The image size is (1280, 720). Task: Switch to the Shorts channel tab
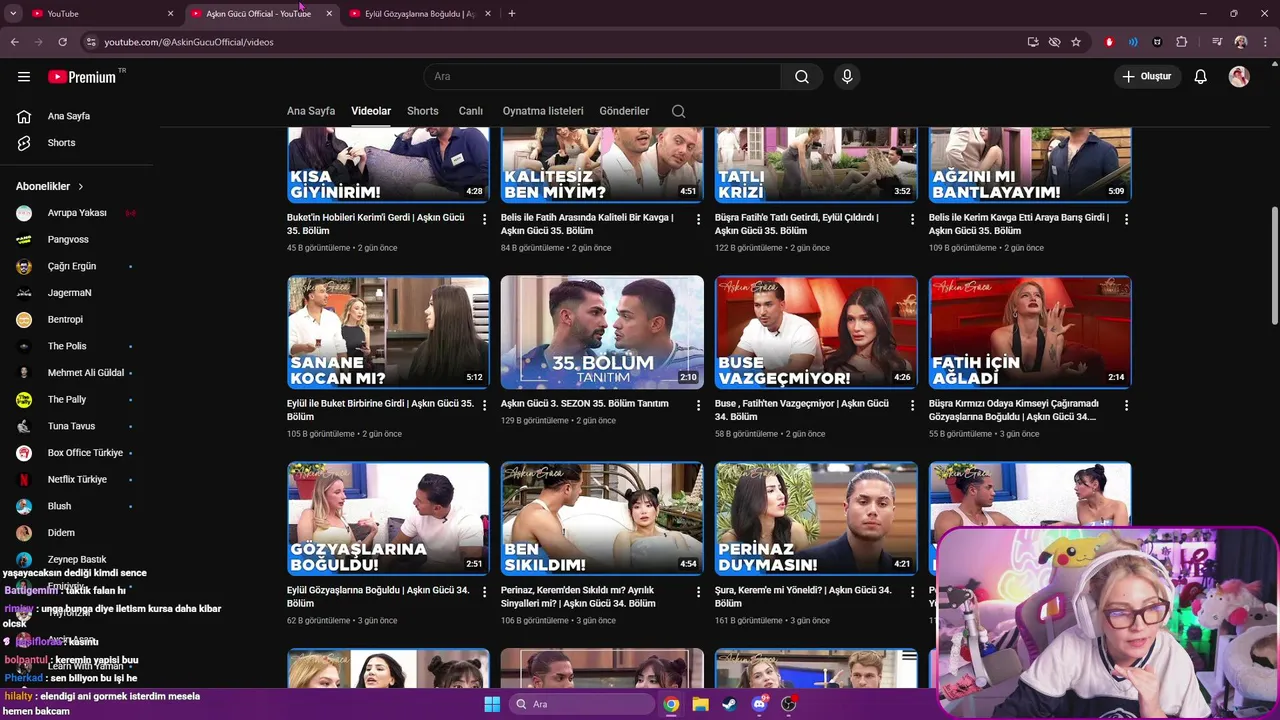coord(423,111)
